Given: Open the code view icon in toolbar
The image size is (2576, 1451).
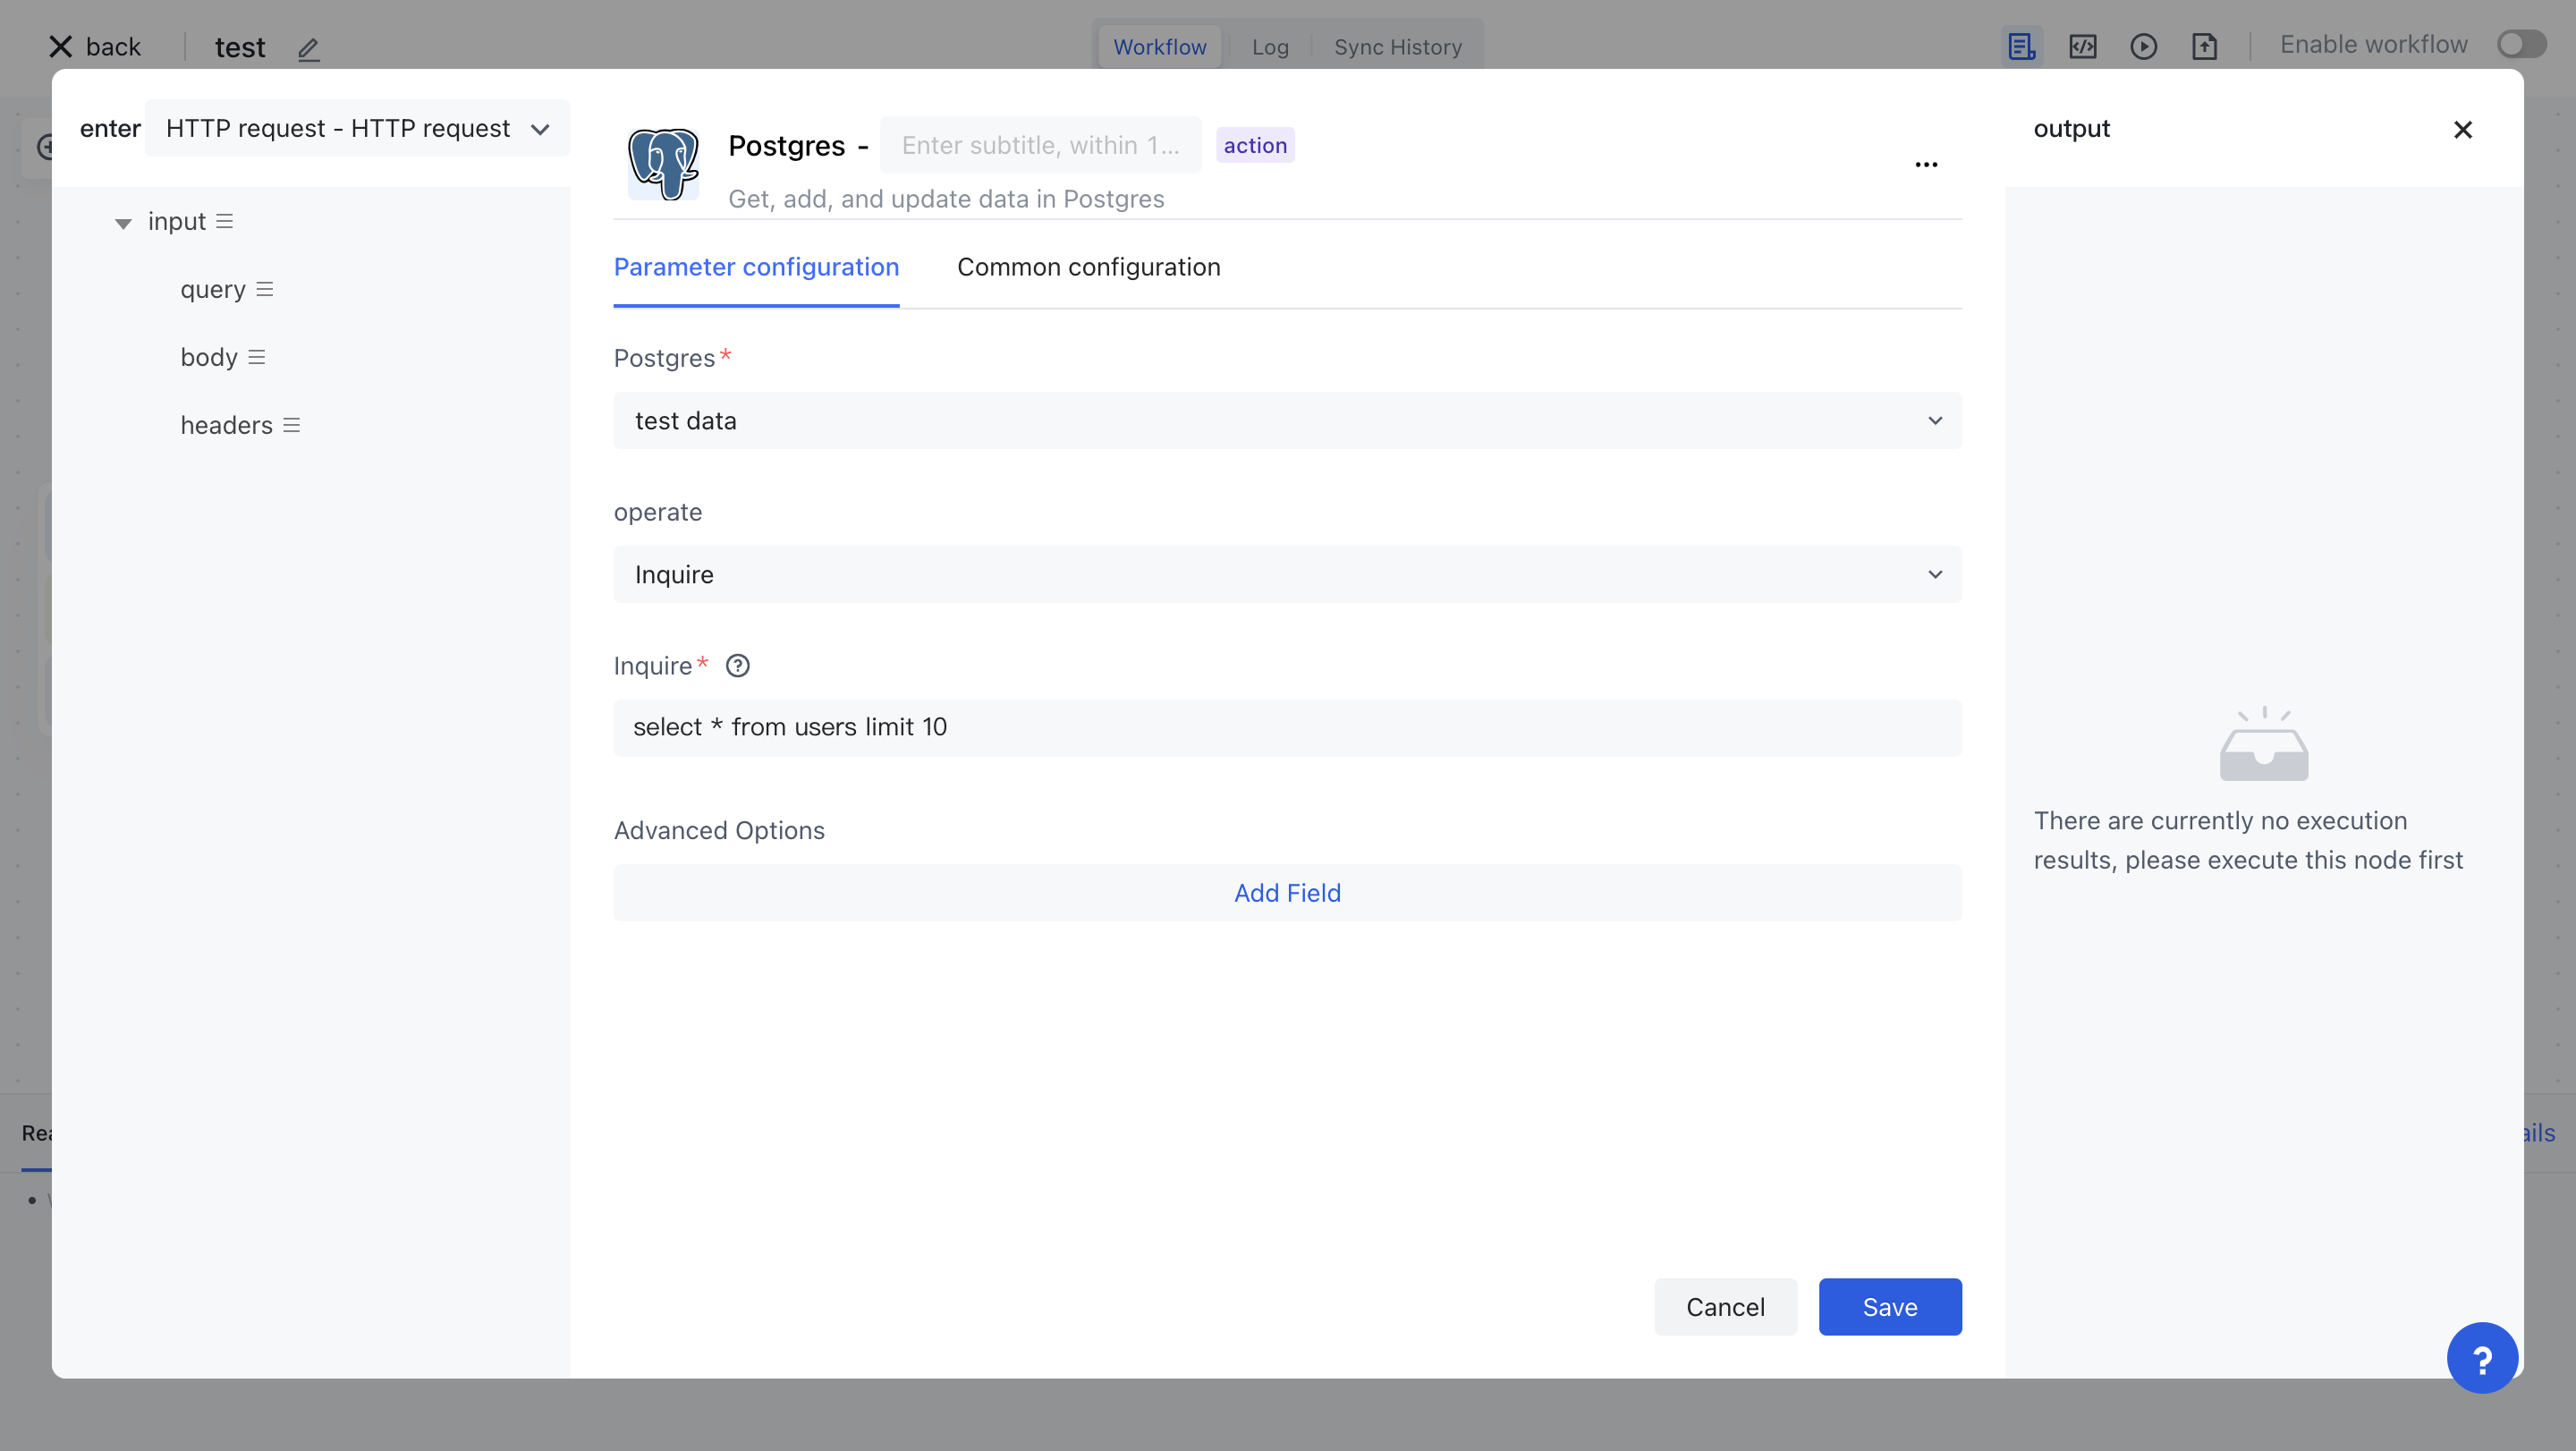Looking at the screenshot, I should [2082, 46].
